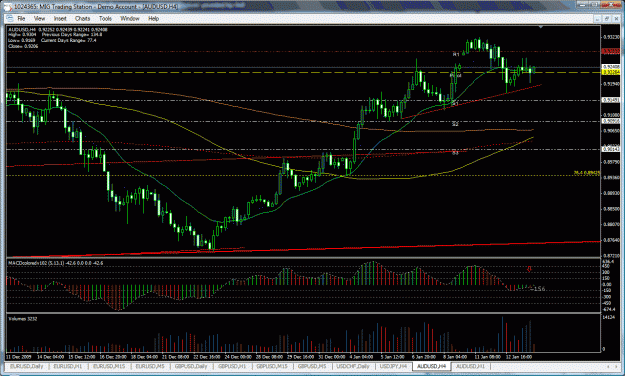This screenshot has width=625, height=376.
Task: Click the MACDcolored indicator label
Action: [55, 263]
